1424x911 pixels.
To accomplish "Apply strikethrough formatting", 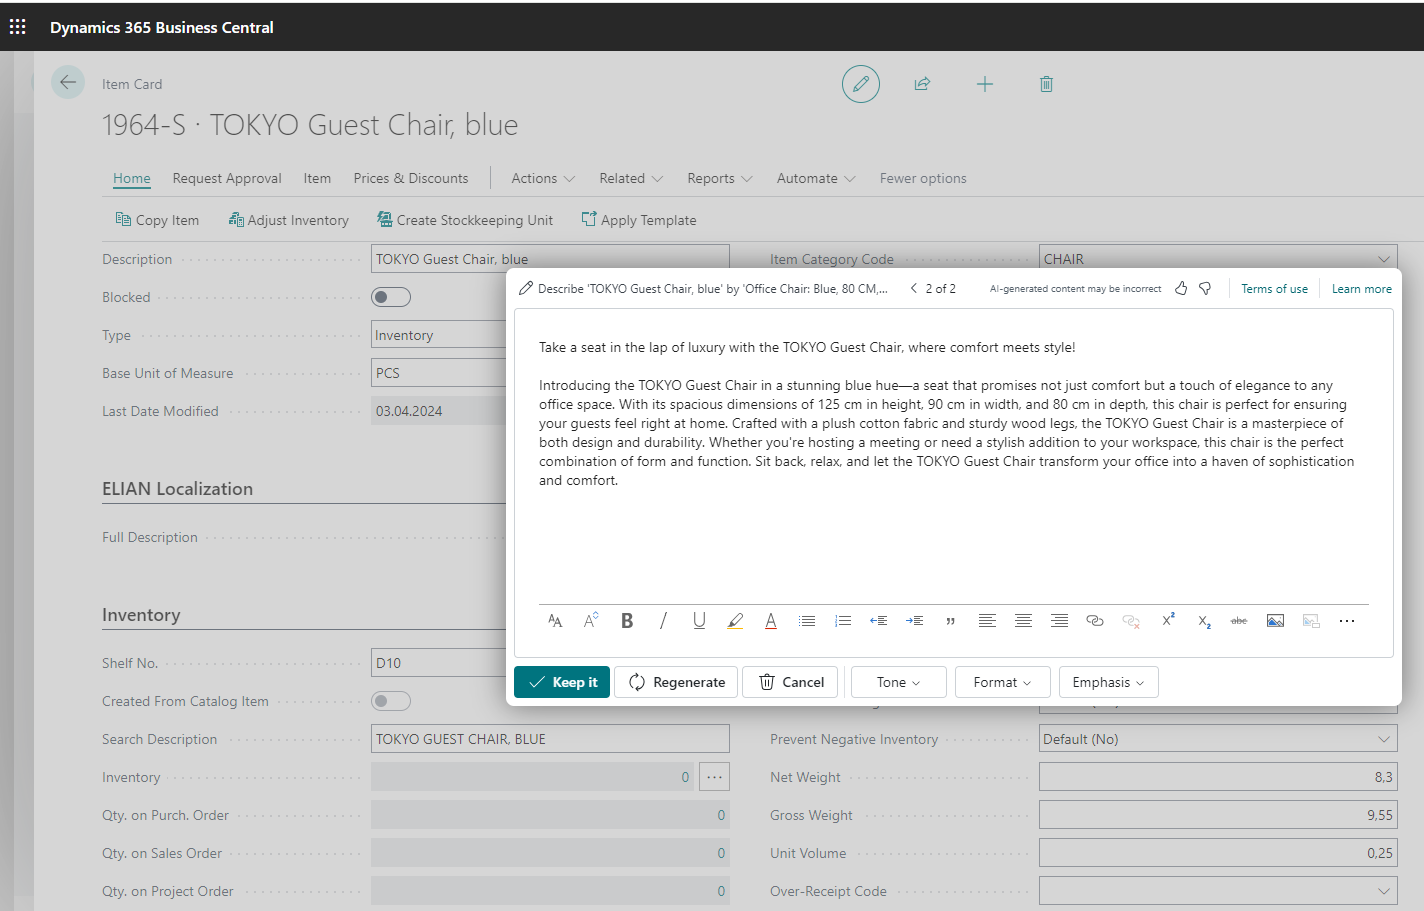I will (x=1239, y=621).
